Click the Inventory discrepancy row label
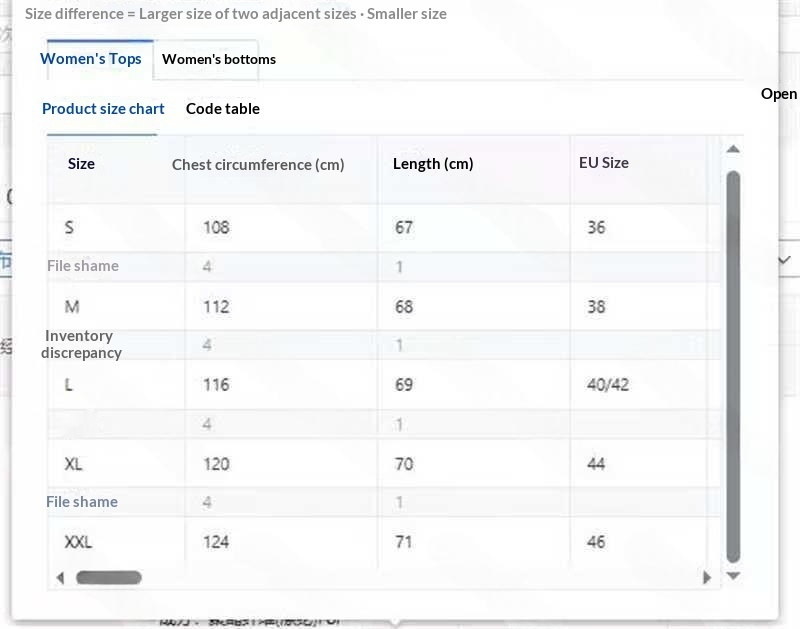The height and width of the screenshot is (629, 800). (x=81, y=344)
